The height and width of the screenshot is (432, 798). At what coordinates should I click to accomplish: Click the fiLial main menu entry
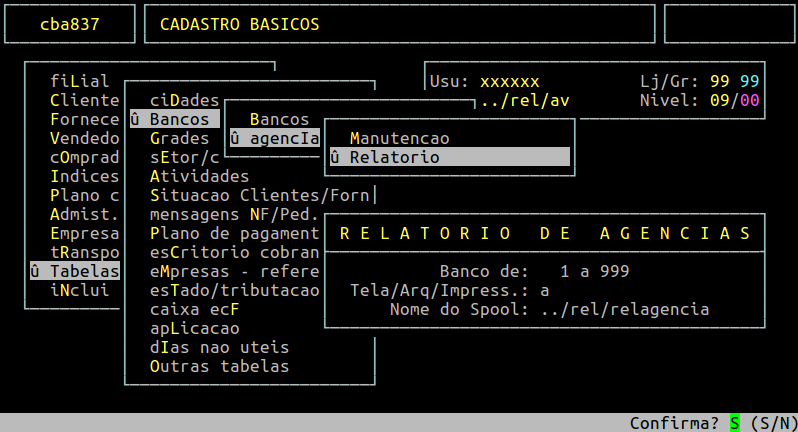pos(79,81)
